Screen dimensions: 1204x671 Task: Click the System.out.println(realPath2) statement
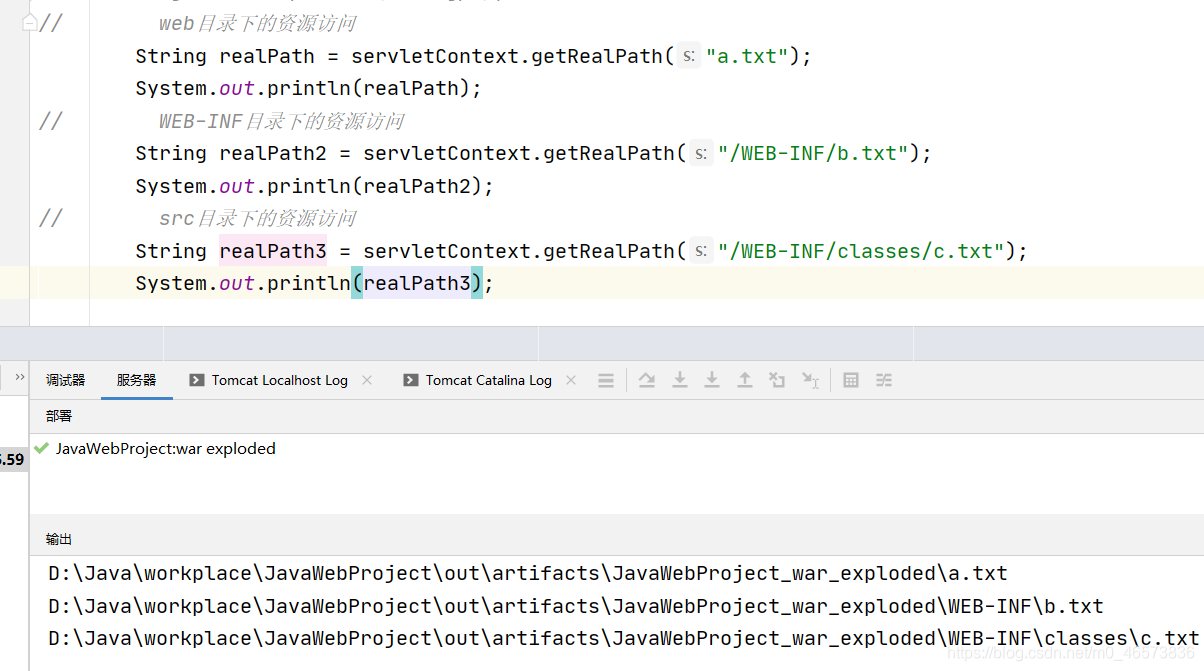pyautogui.click(x=315, y=186)
